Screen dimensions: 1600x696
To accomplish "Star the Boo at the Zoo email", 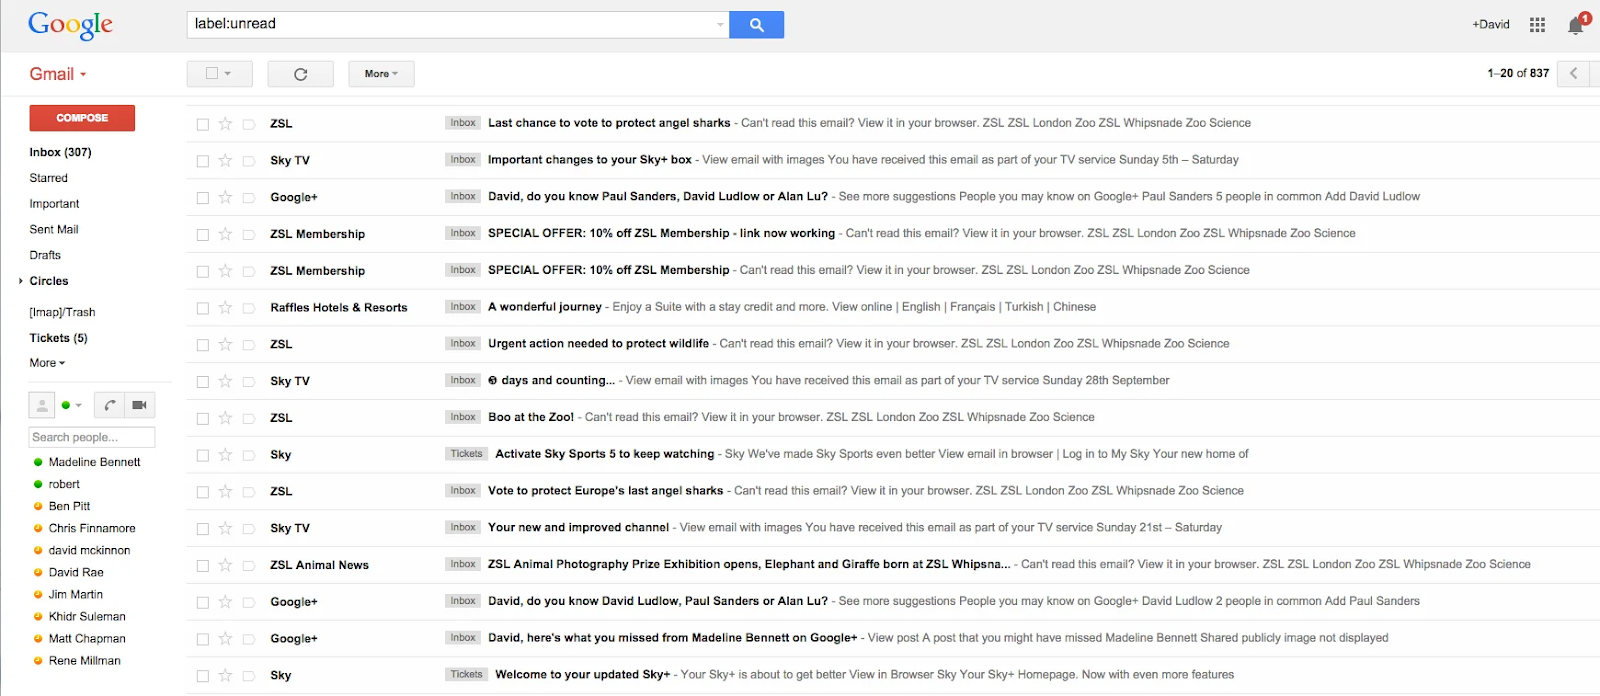I will (x=225, y=418).
